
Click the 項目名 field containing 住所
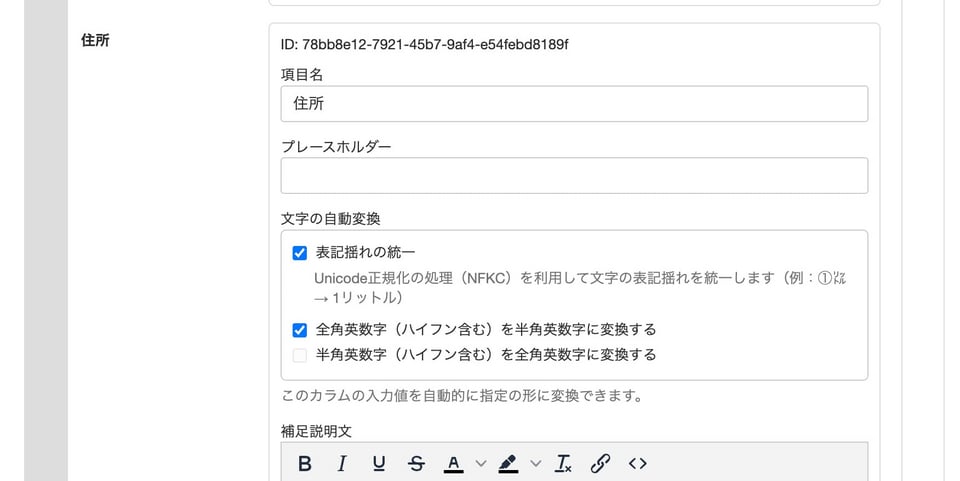(x=574, y=104)
